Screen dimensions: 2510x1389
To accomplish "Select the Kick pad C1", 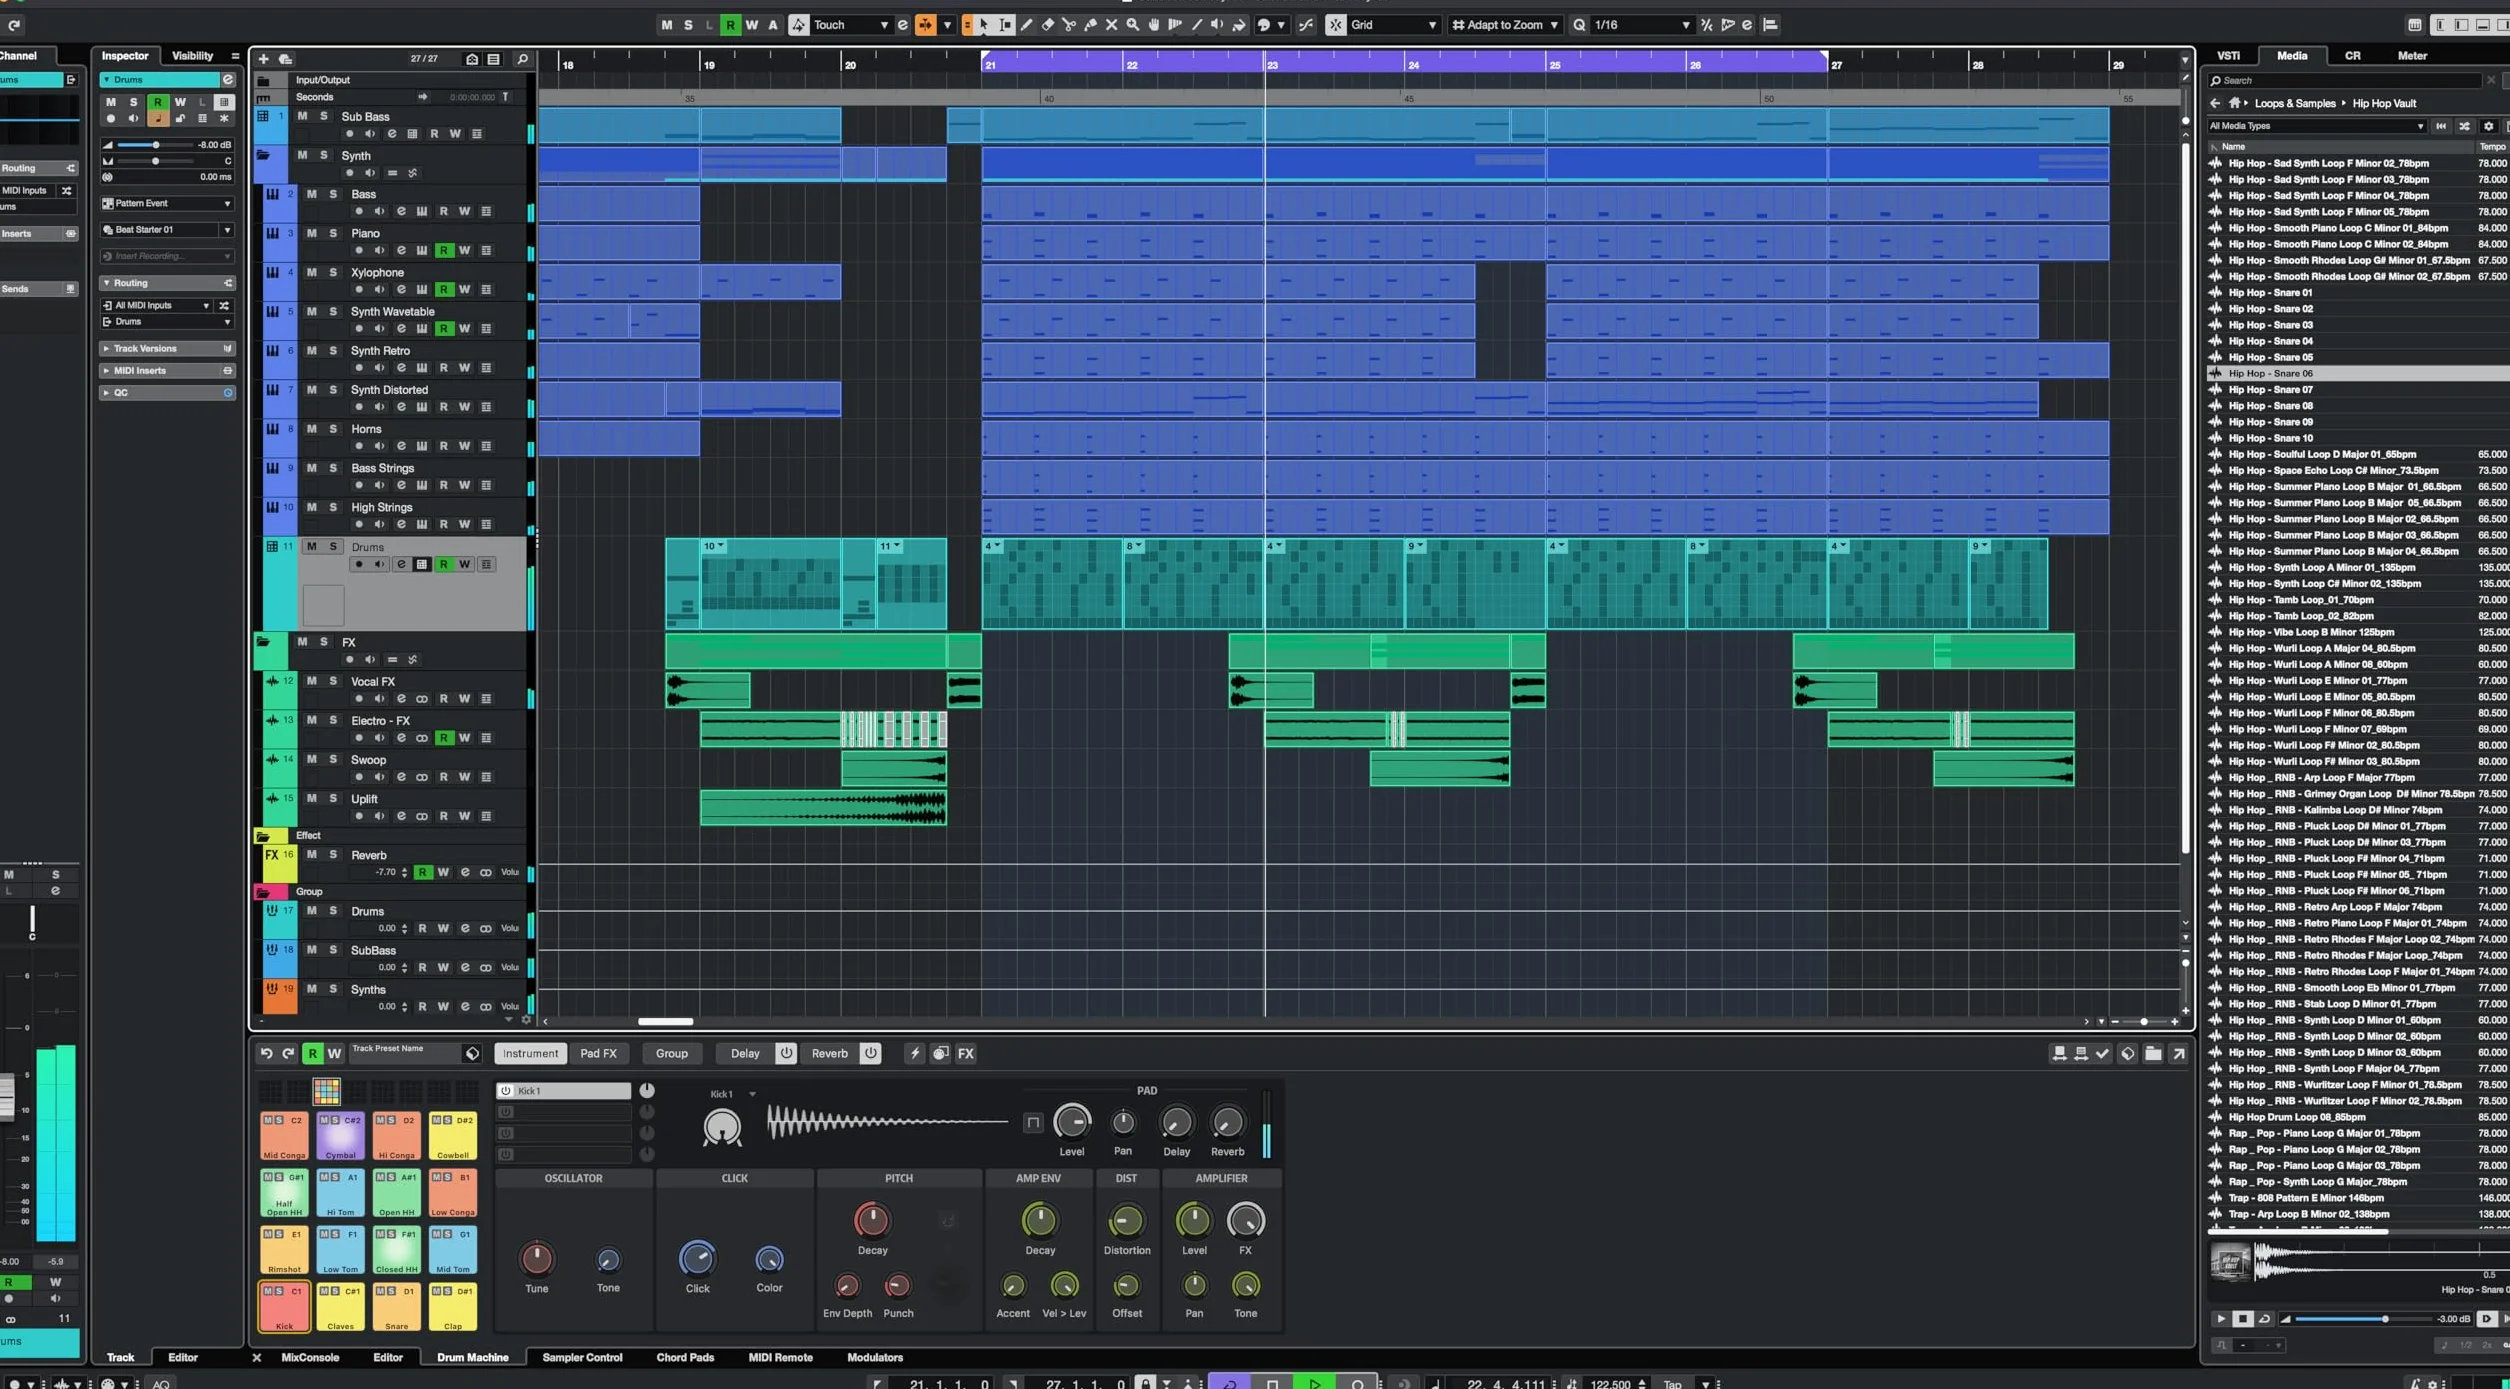I will click(x=284, y=1307).
